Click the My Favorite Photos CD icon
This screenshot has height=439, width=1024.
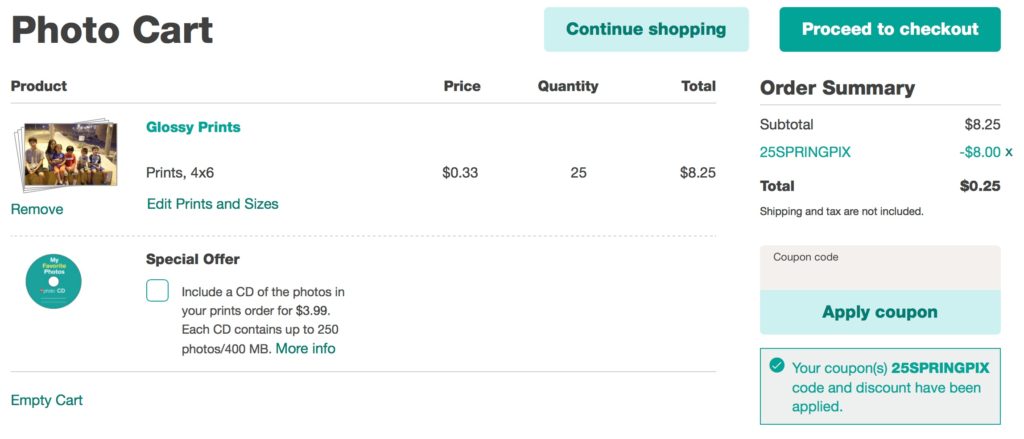[54, 282]
